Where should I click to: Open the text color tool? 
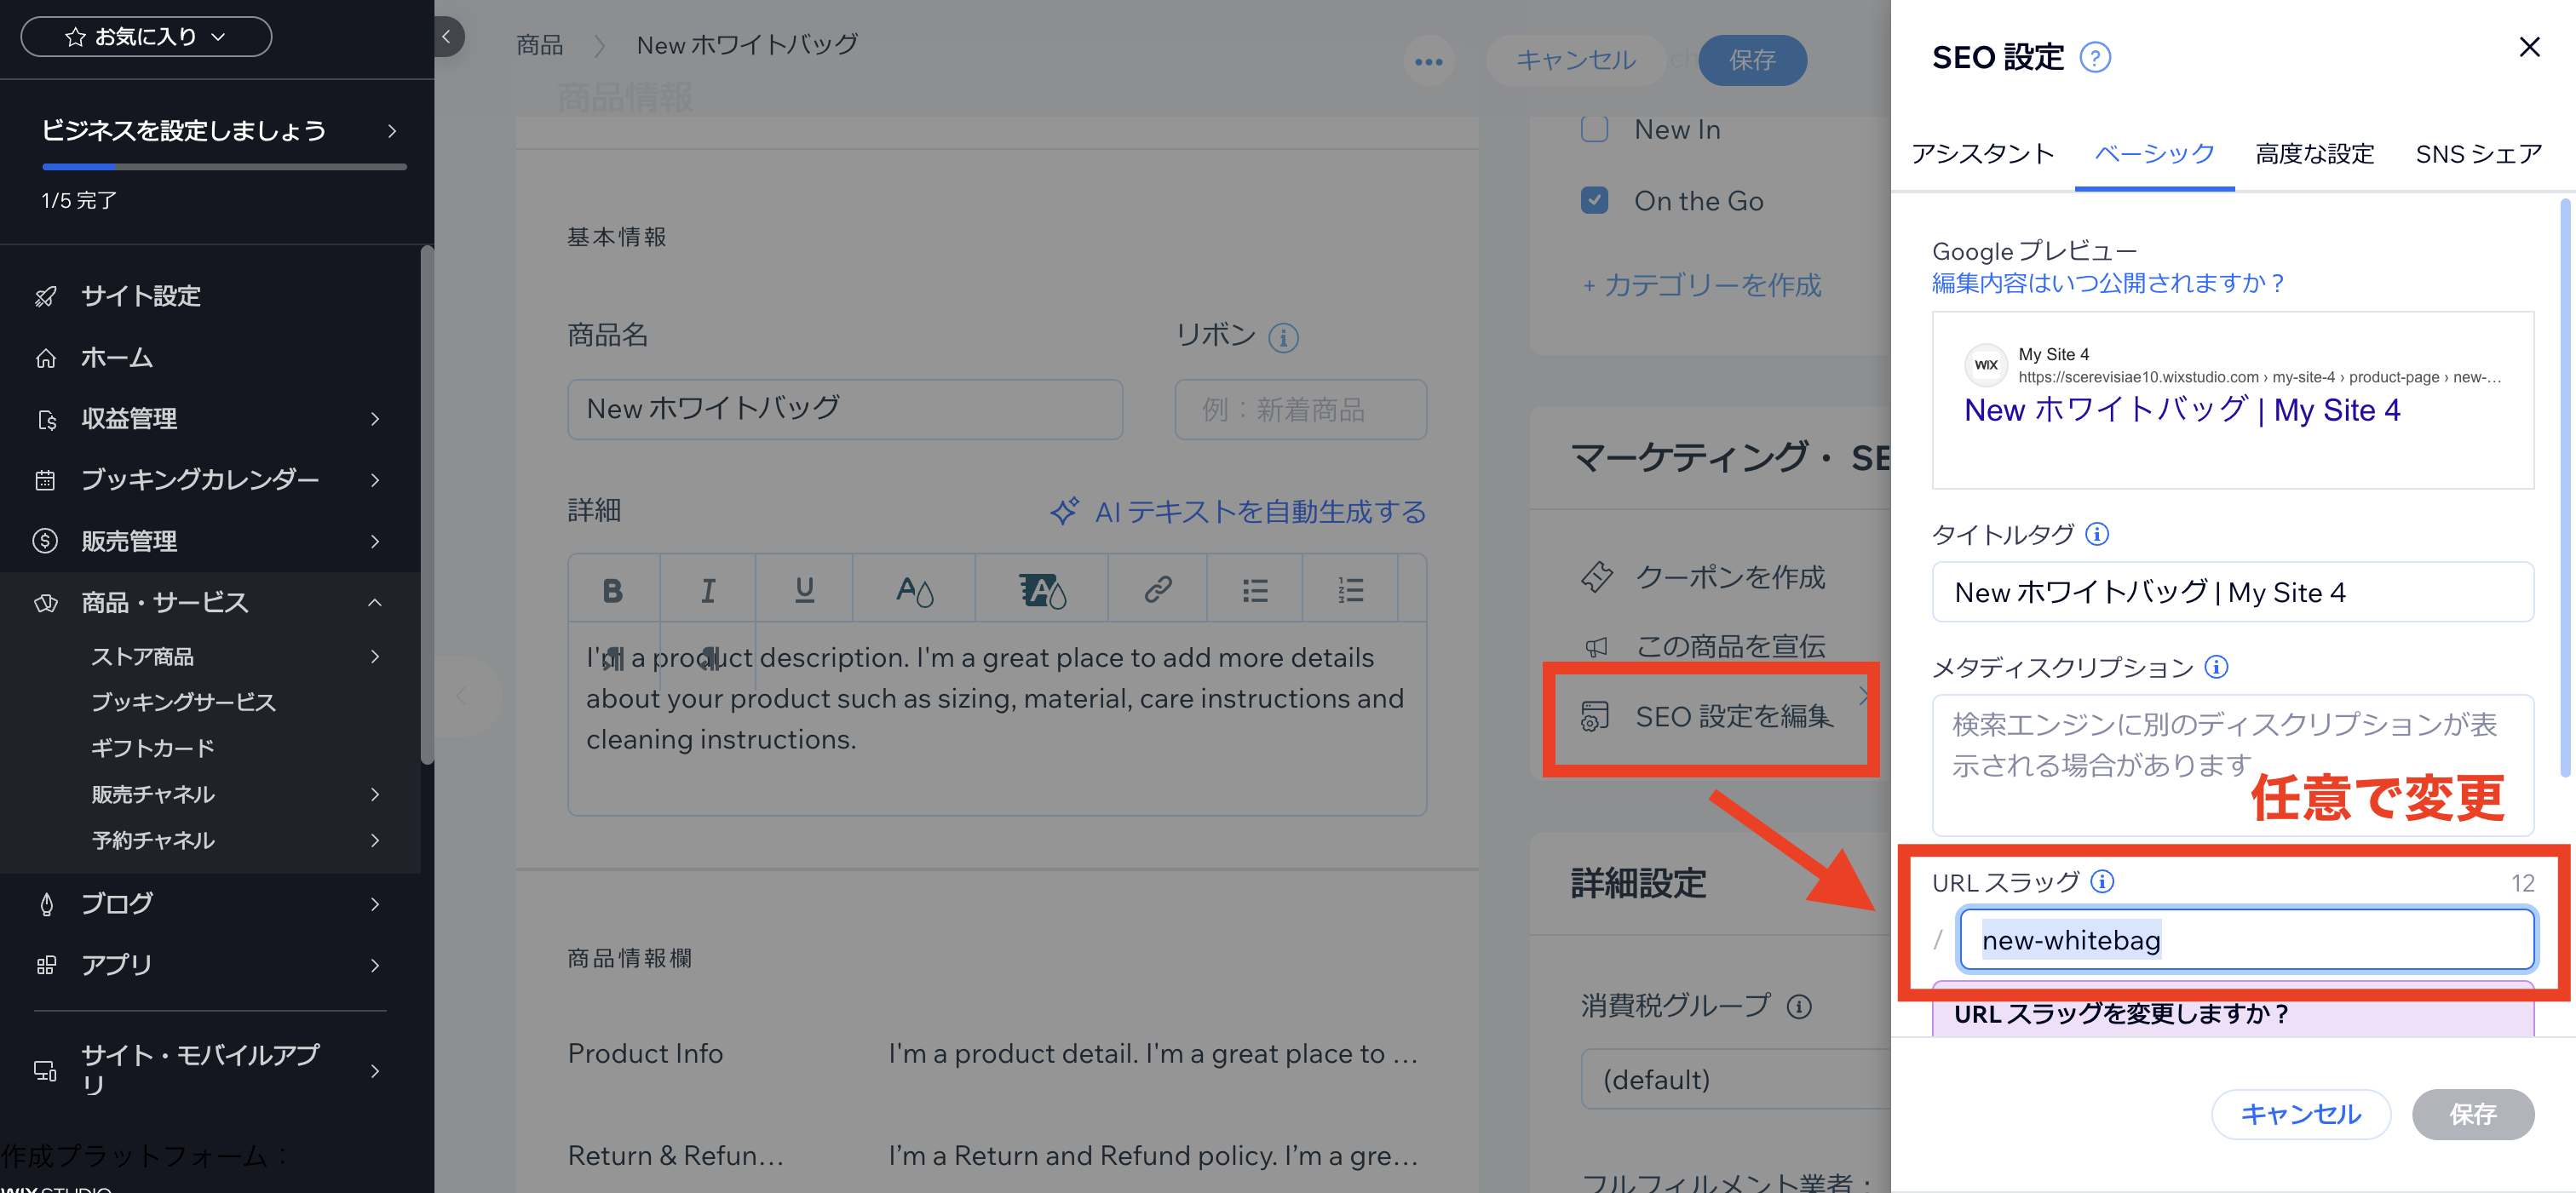click(x=914, y=590)
